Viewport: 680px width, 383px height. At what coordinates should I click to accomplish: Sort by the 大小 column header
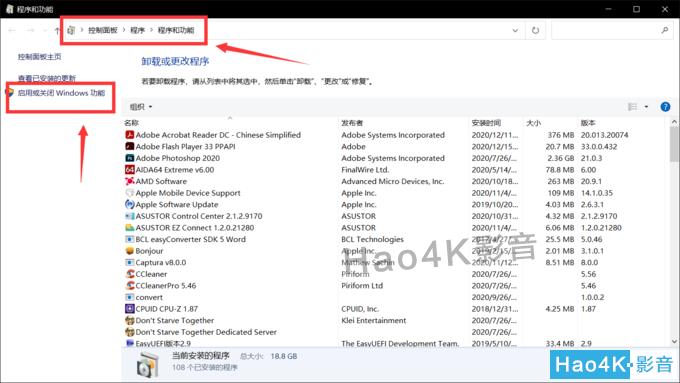point(533,123)
